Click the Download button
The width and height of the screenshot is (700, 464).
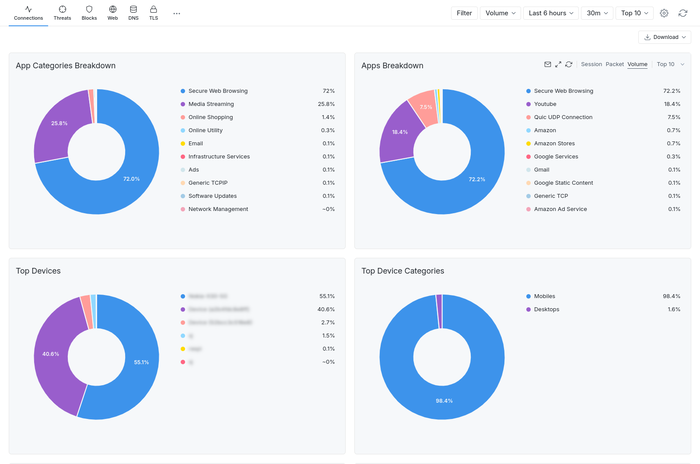click(664, 37)
